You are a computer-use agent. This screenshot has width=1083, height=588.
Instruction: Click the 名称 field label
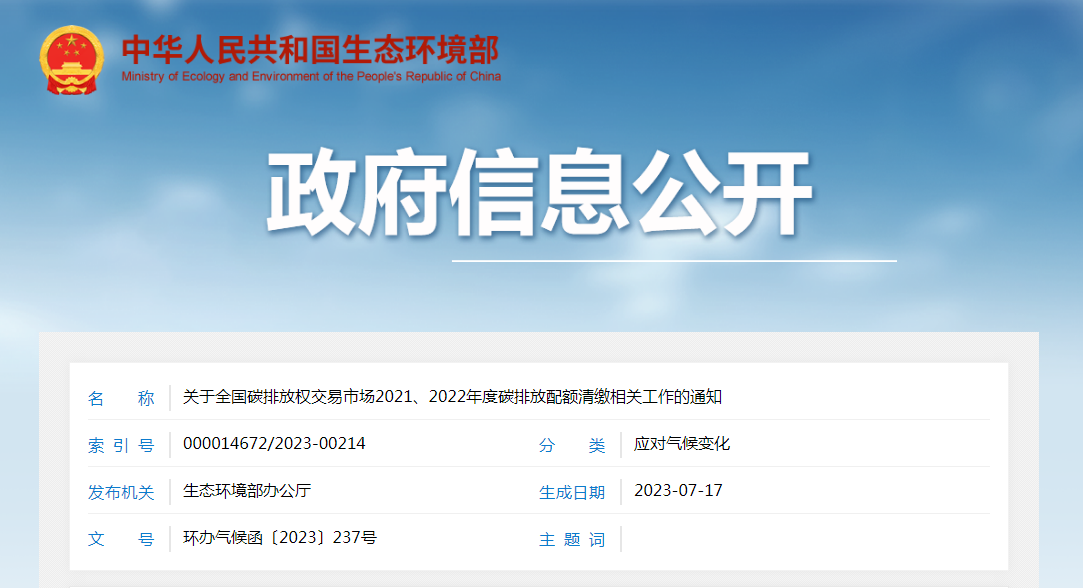pyautogui.click(x=121, y=398)
